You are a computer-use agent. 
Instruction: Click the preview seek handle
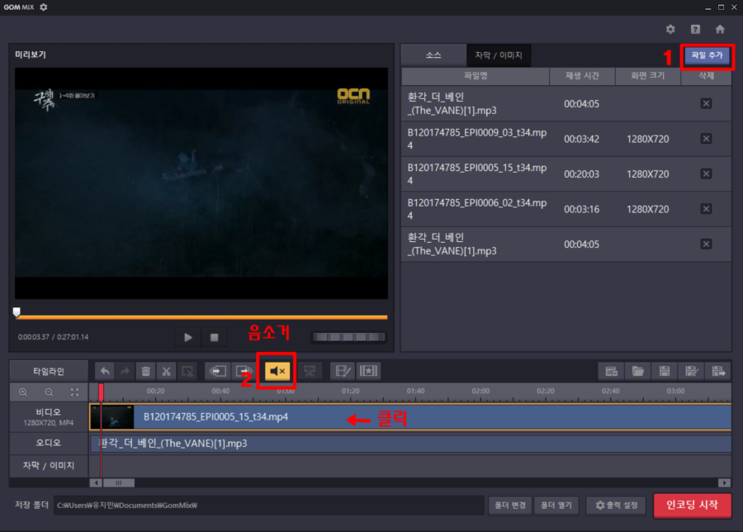tap(17, 312)
